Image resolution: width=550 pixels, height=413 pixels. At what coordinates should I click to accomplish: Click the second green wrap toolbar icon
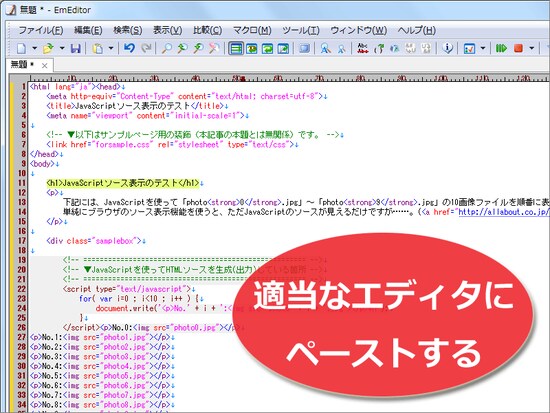click(252, 48)
